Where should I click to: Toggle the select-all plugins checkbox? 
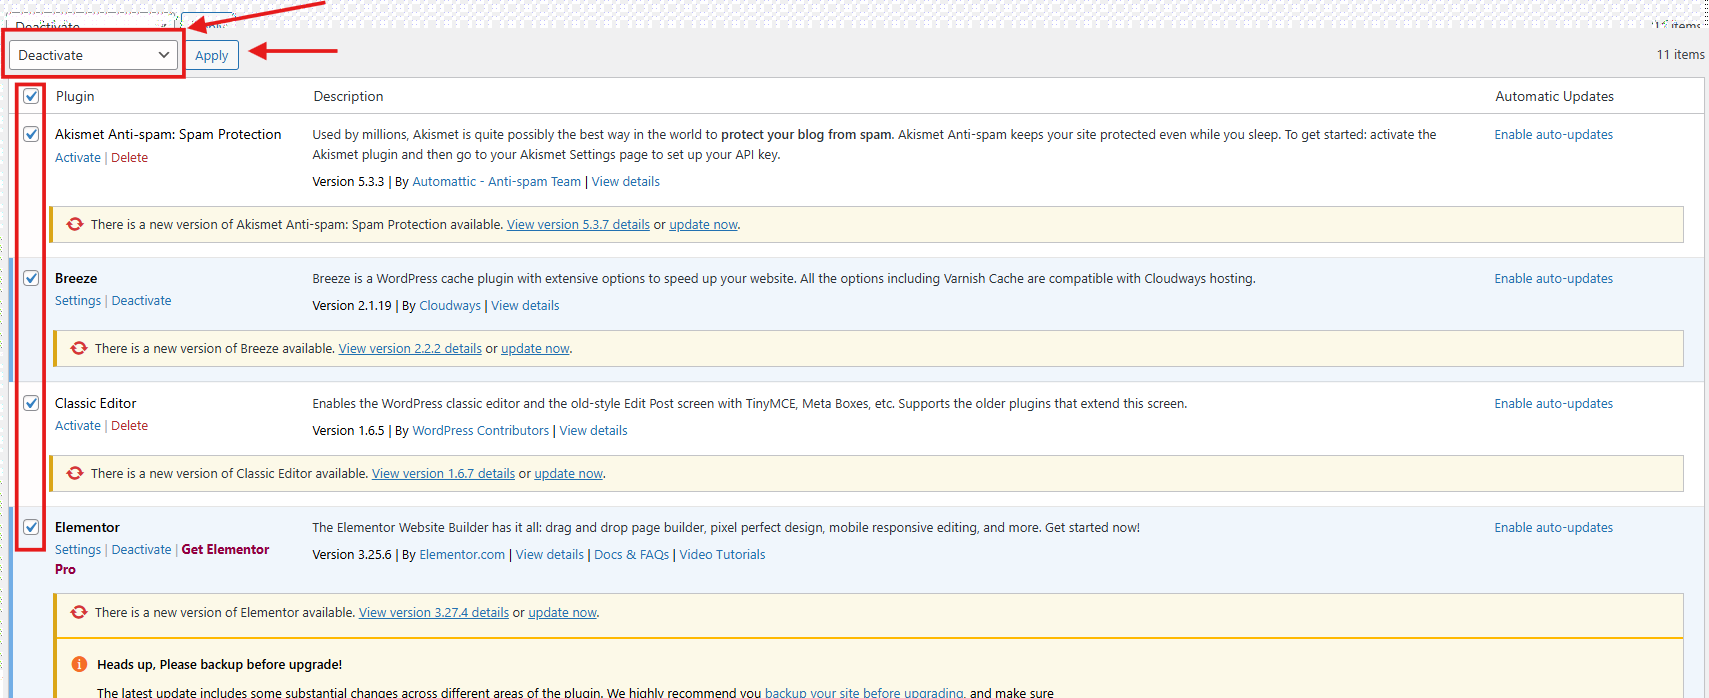pos(31,96)
